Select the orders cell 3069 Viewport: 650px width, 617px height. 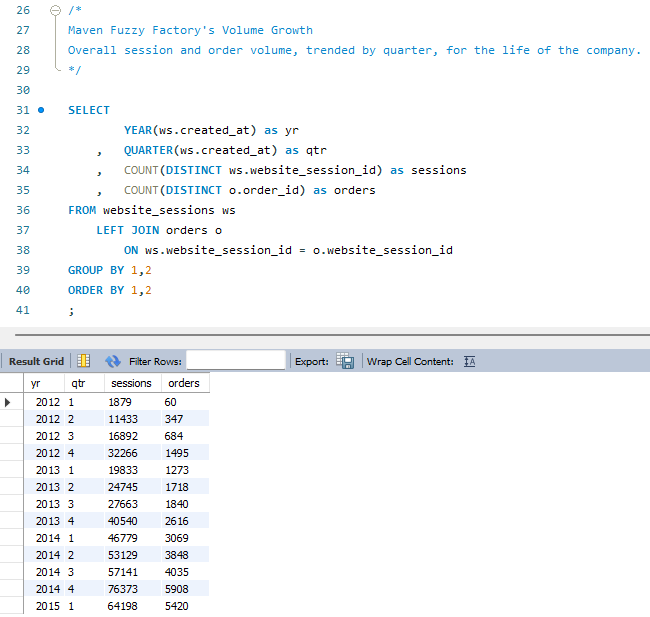(x=185, y=538)
